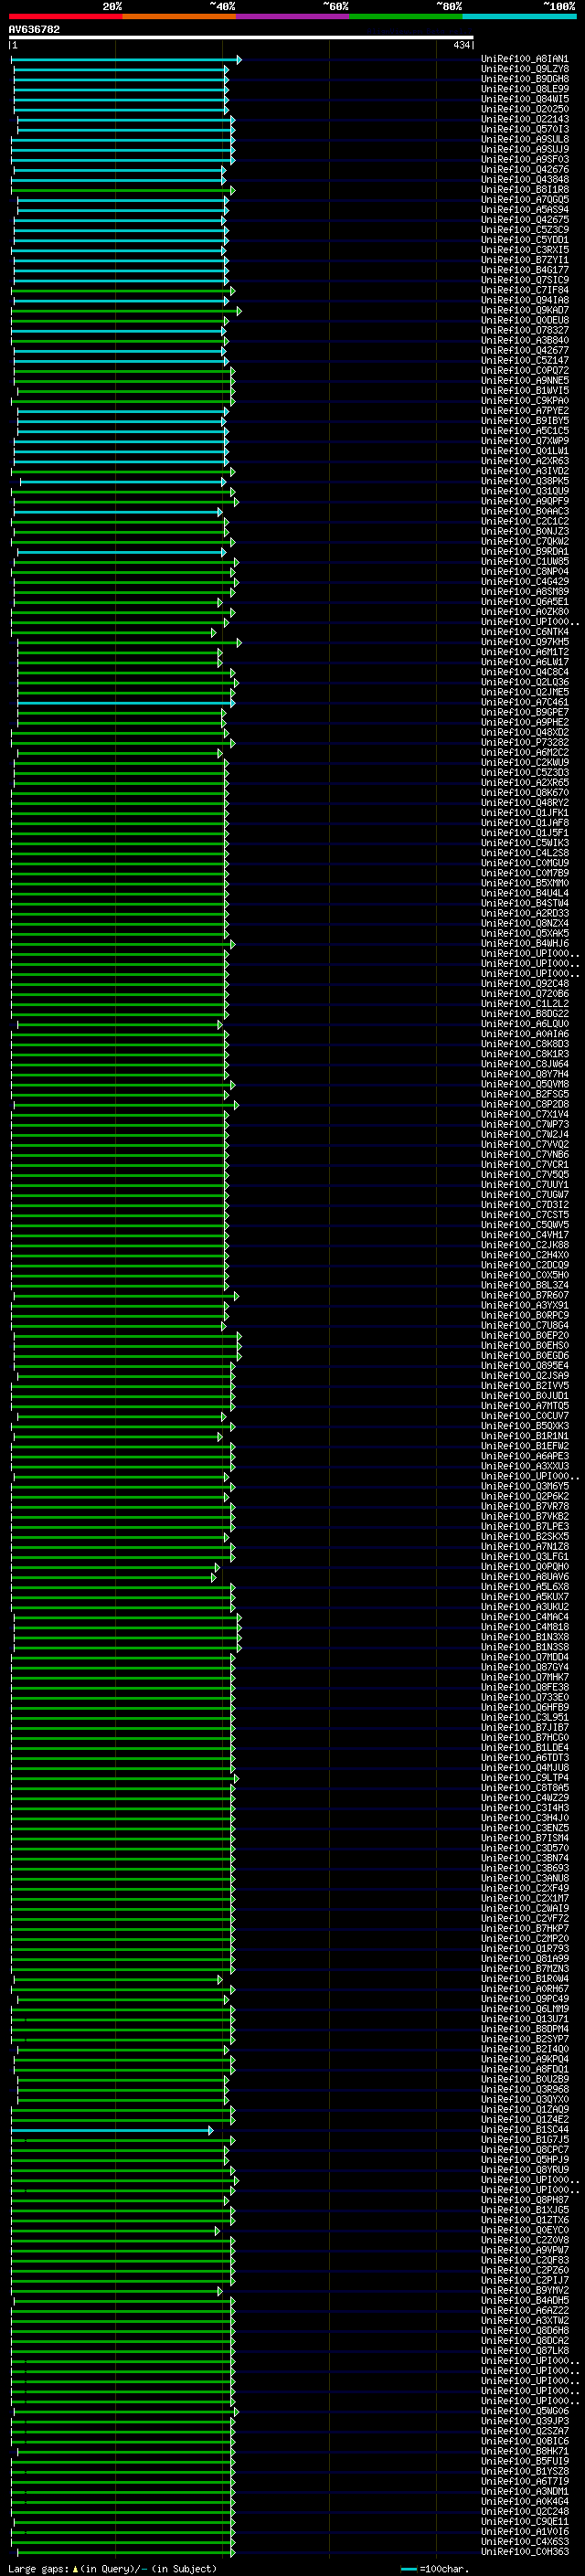Screen dimensions: 585x2576
Task: Click the cyan alignment bar for UniRef100_A8IAN1
Action: click(125, 60)
